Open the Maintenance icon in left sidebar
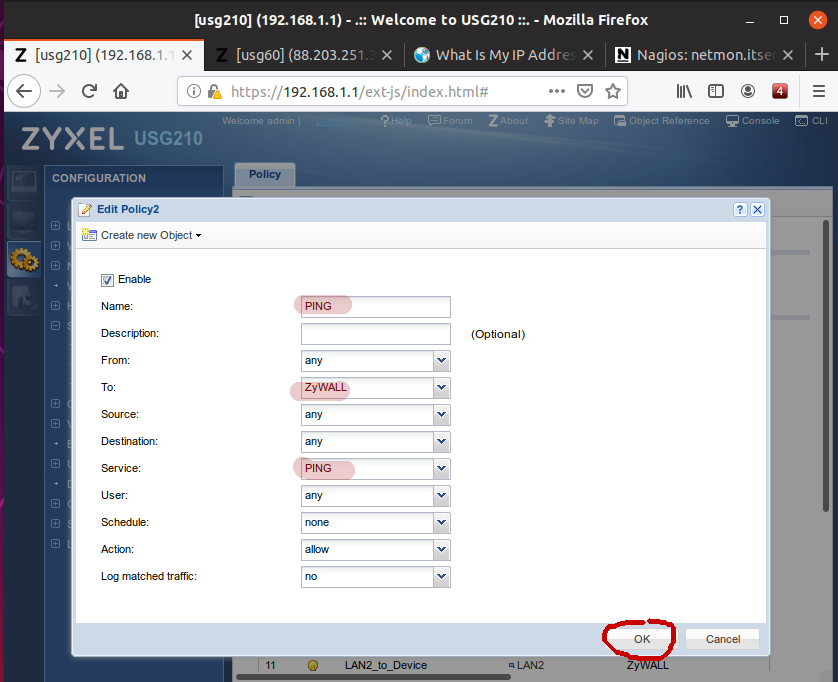Image resolution: width=838 pixels, height=682 pixels. pyautogui.click(x=23, y=298)
